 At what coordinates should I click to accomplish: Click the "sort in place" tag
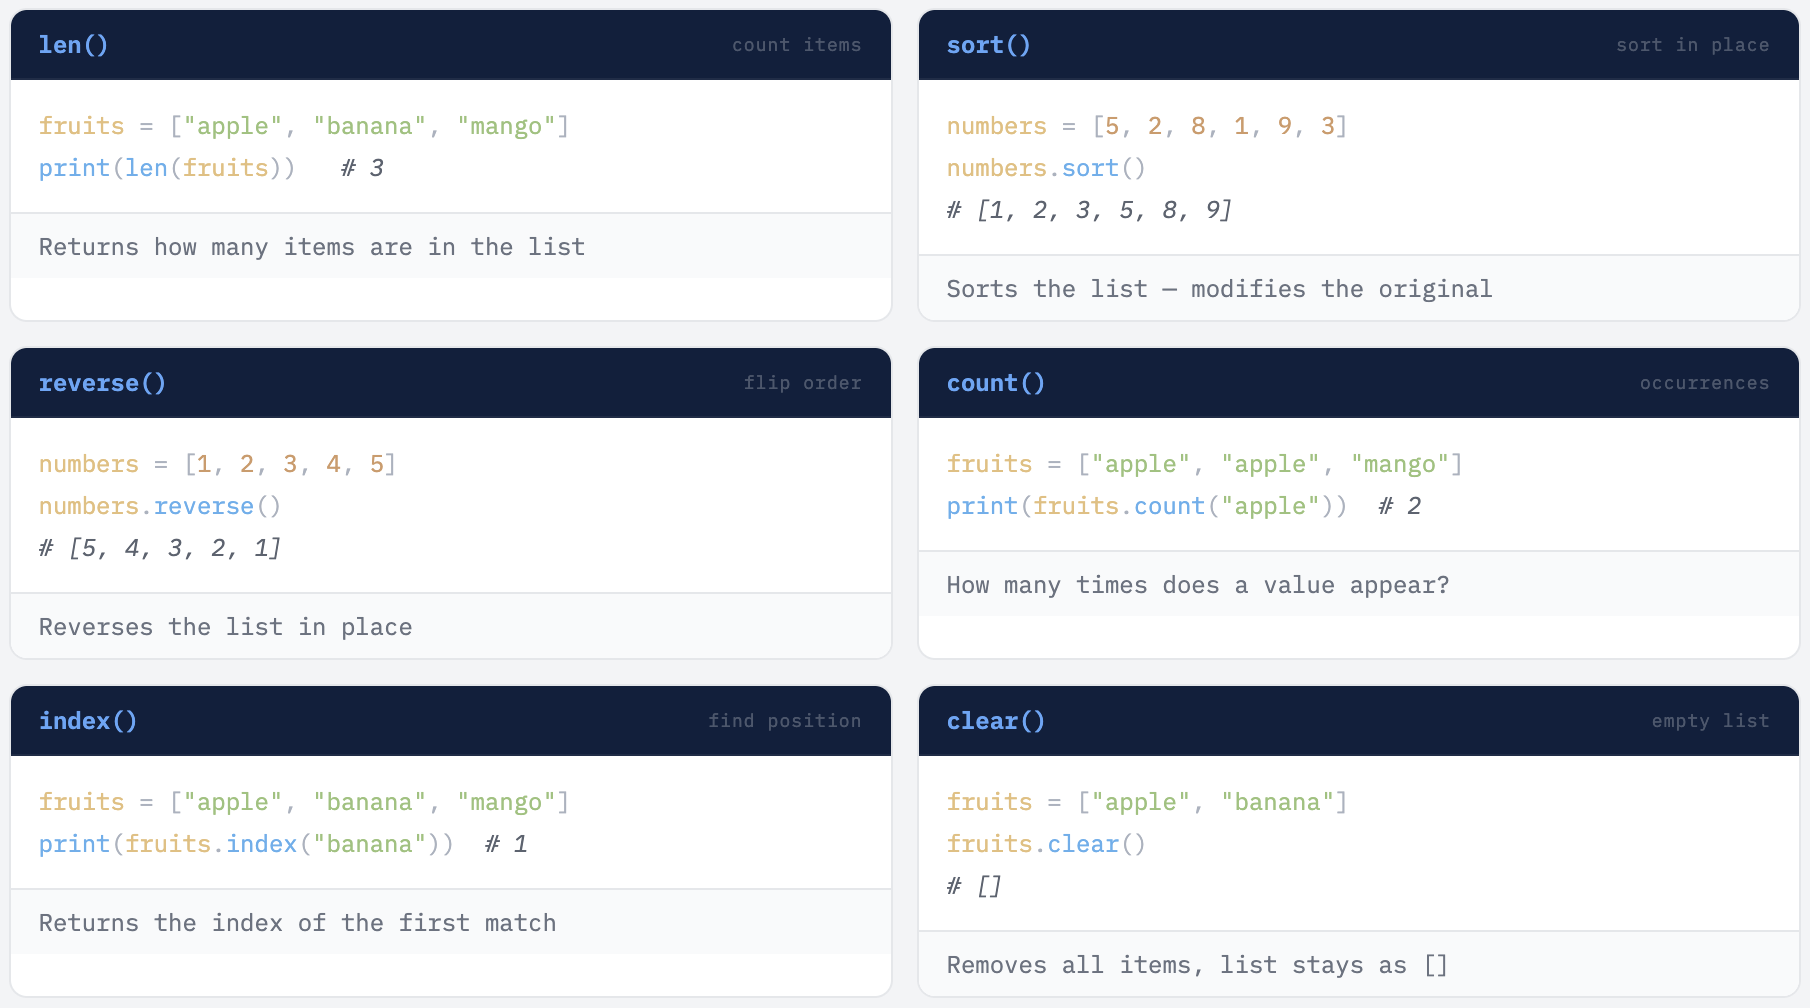coord(1692,45)
